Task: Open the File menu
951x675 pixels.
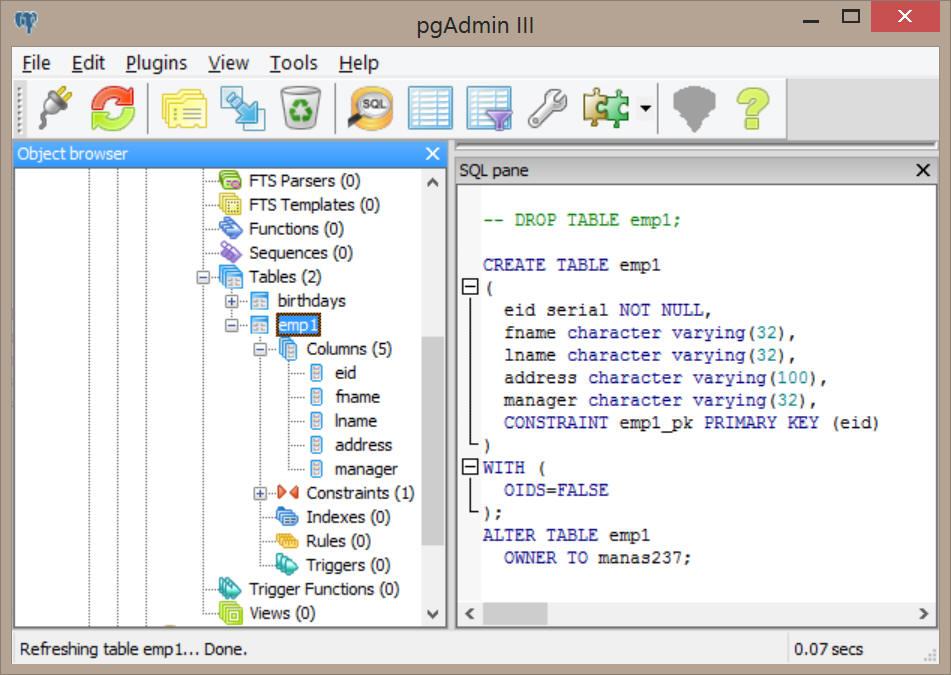Action: coord(36,63)
